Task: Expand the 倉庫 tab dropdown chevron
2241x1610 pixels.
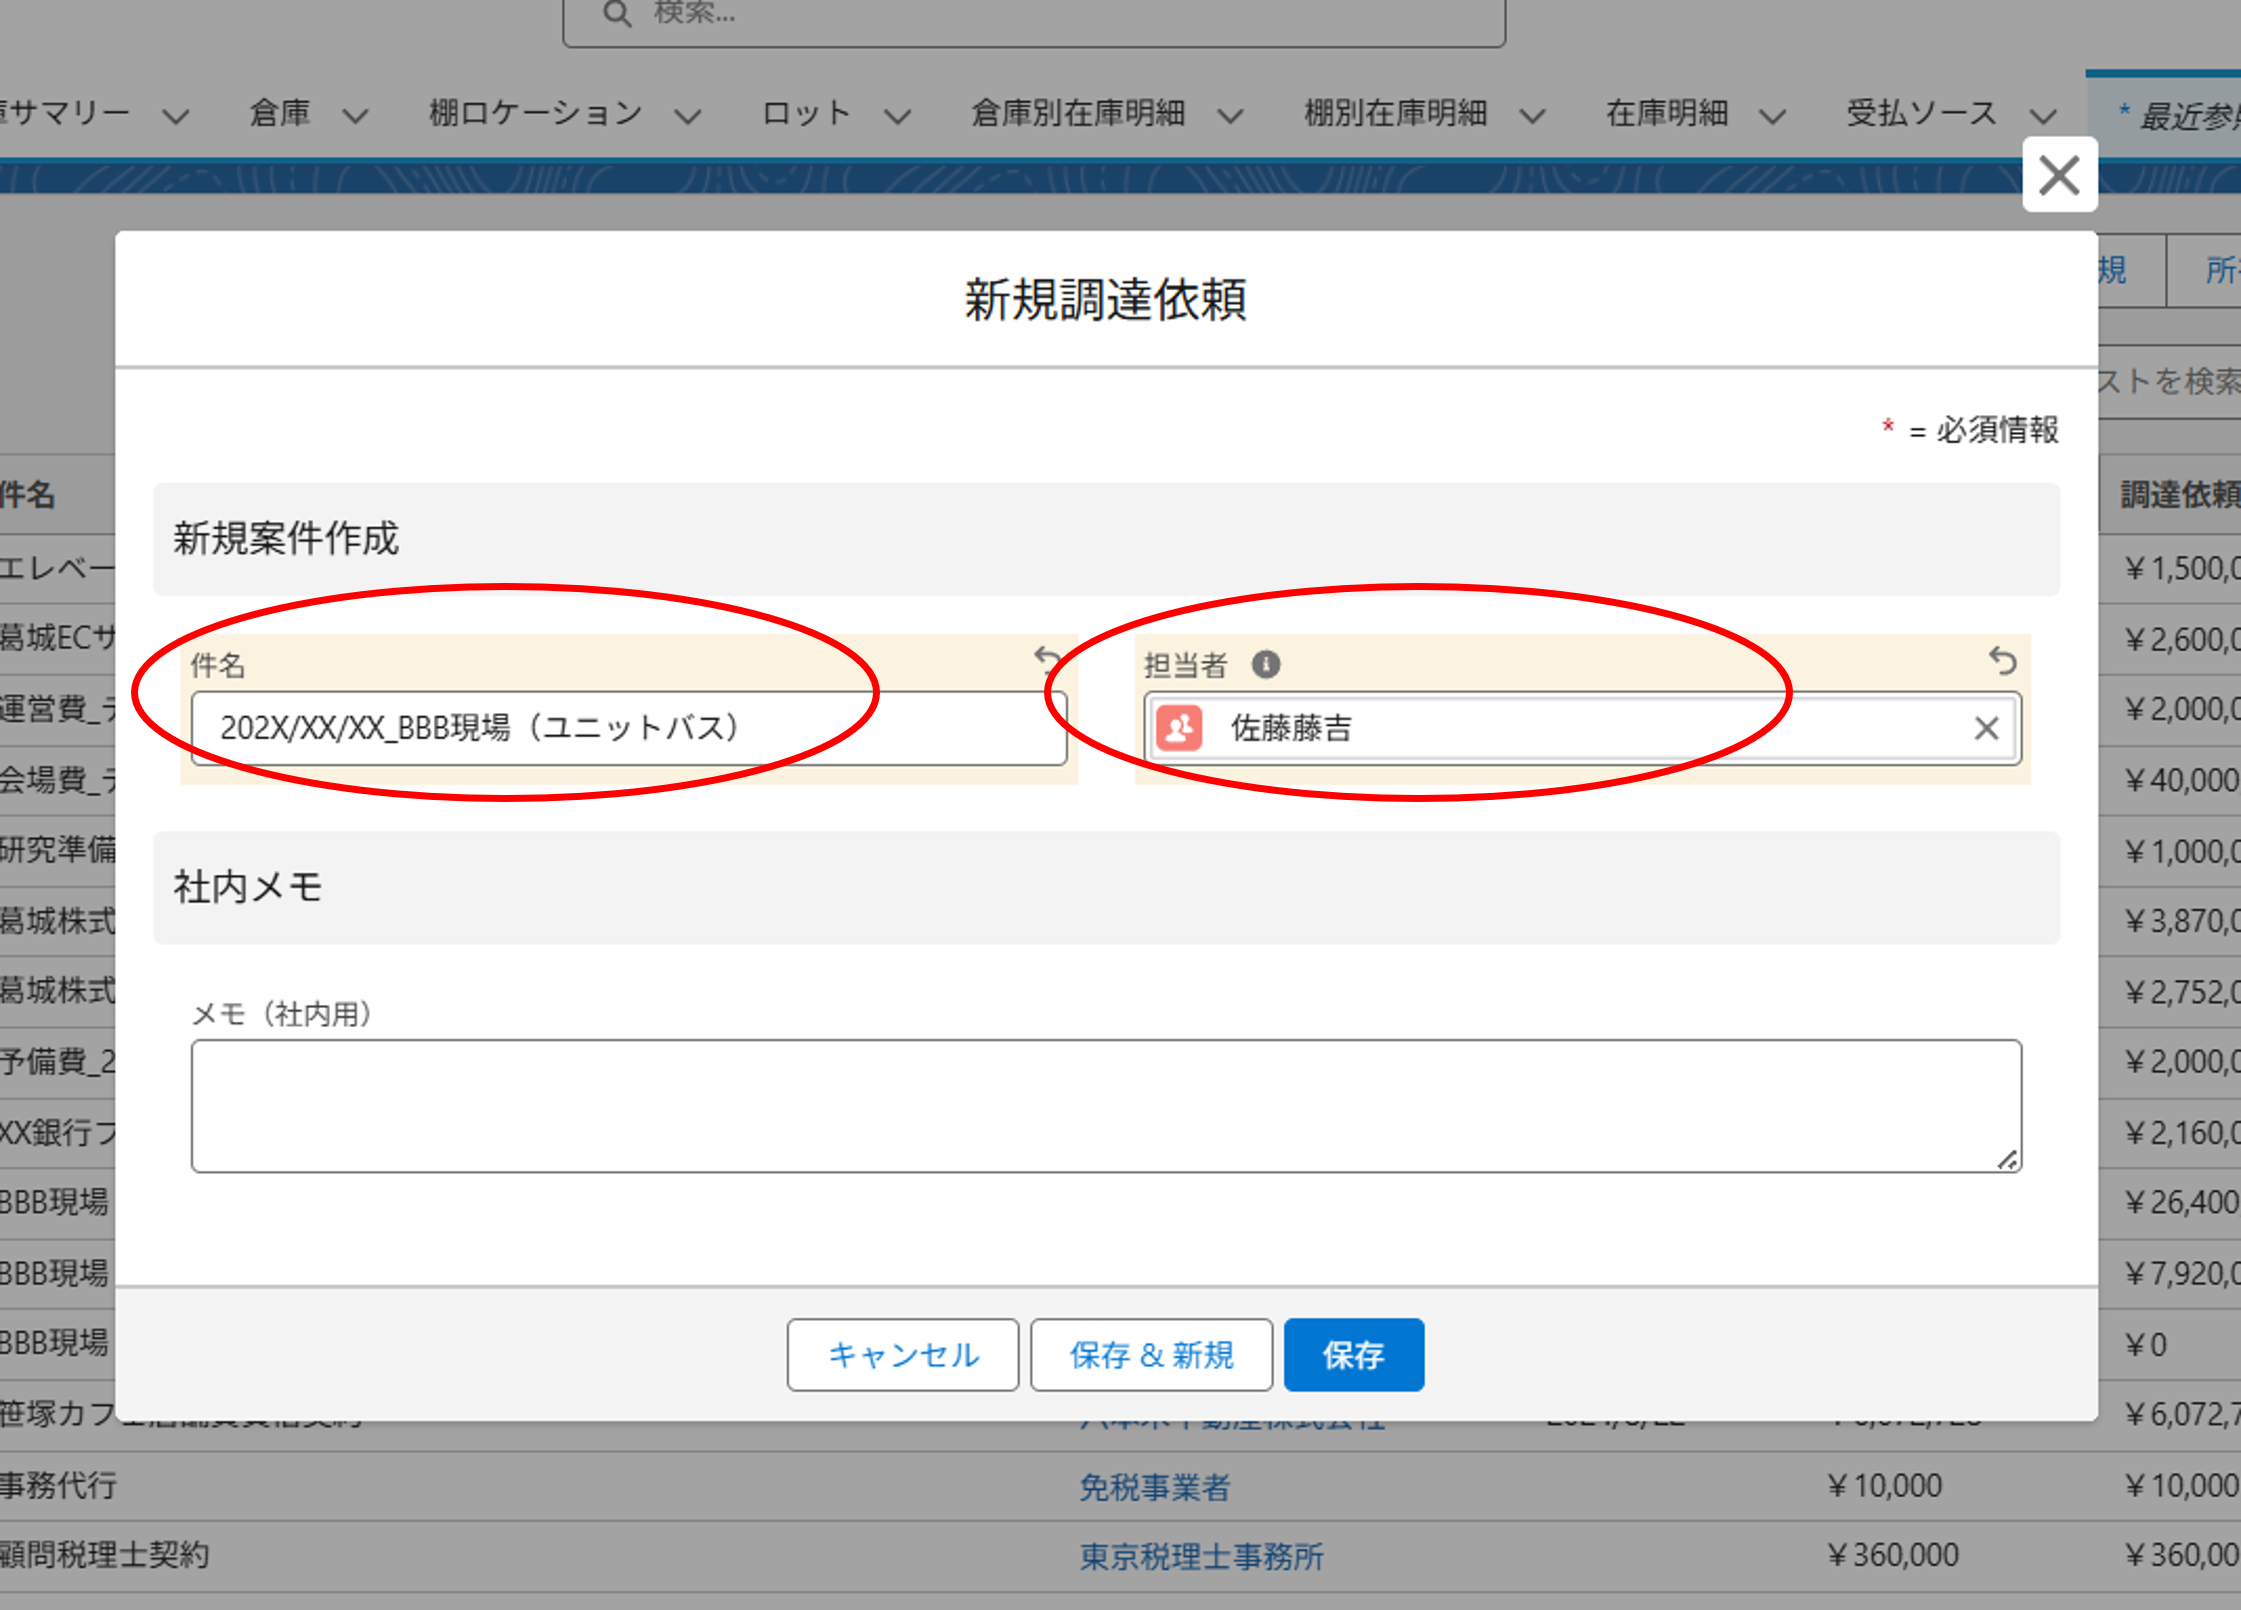Action: tap(355, 116)
